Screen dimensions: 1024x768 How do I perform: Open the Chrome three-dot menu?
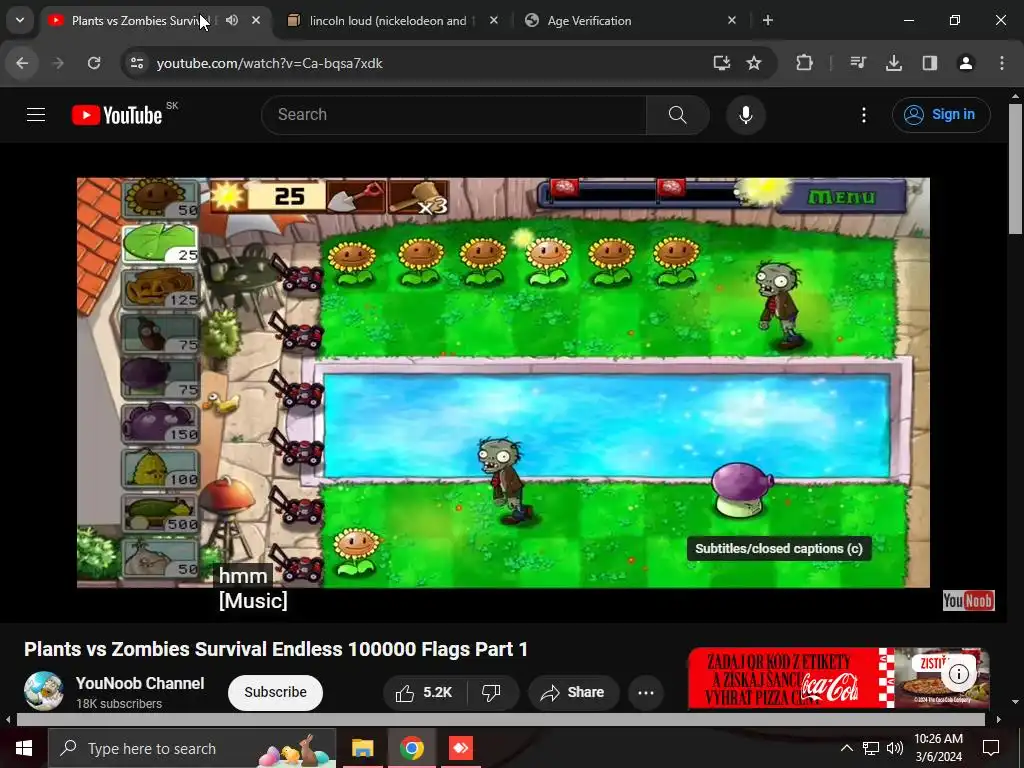click(x=1002, y=63)
